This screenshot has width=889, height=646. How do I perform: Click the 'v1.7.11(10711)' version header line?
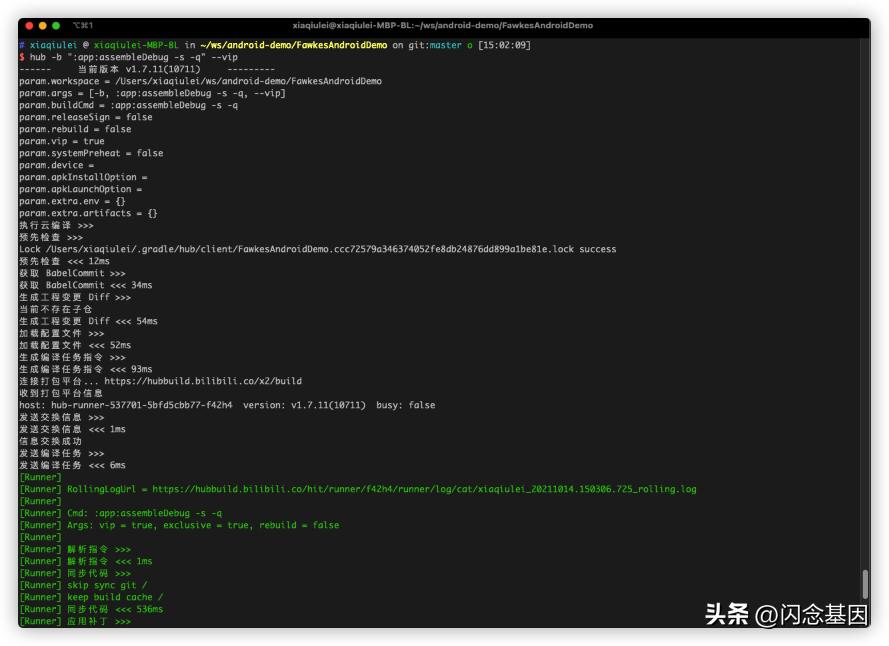pos(147,69)
